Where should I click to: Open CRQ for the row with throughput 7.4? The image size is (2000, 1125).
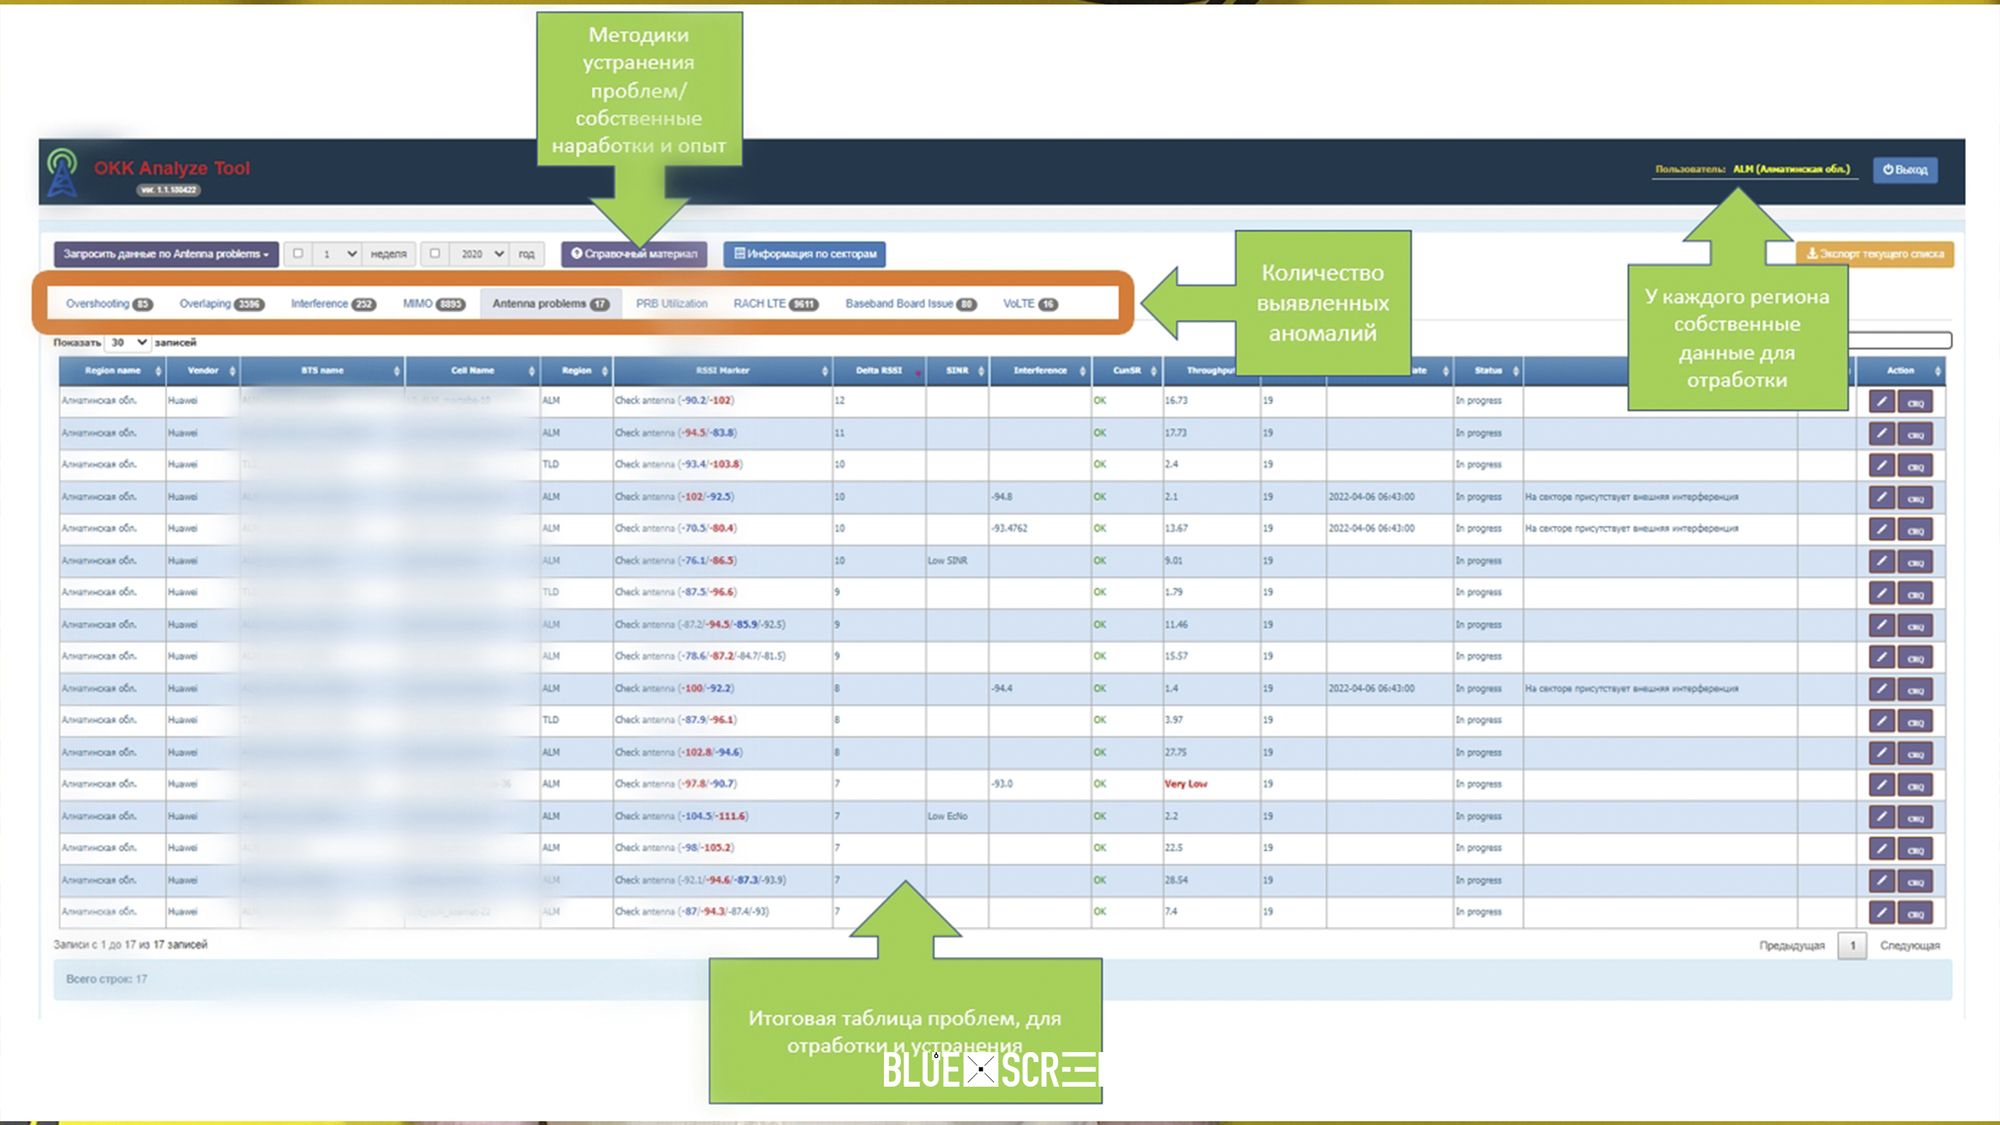tap(1915, 913)
